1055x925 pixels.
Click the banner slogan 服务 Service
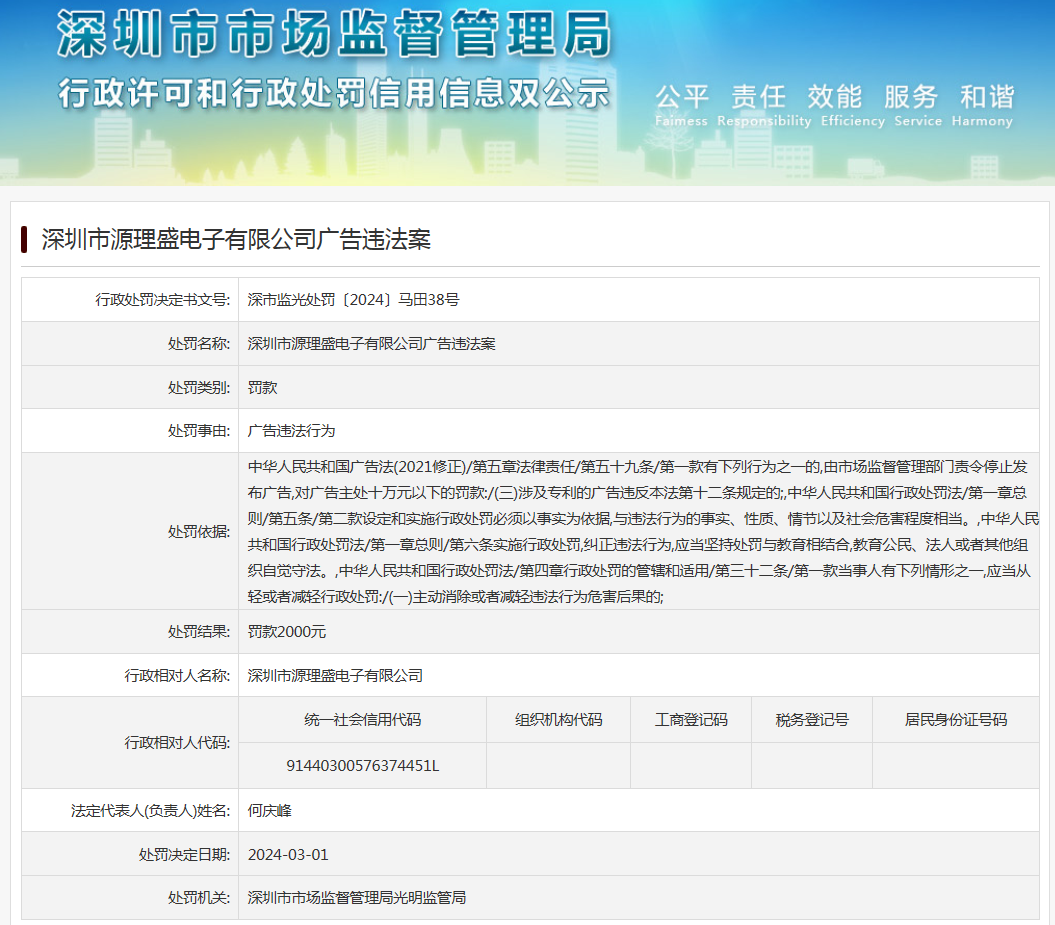coord(918,106)
